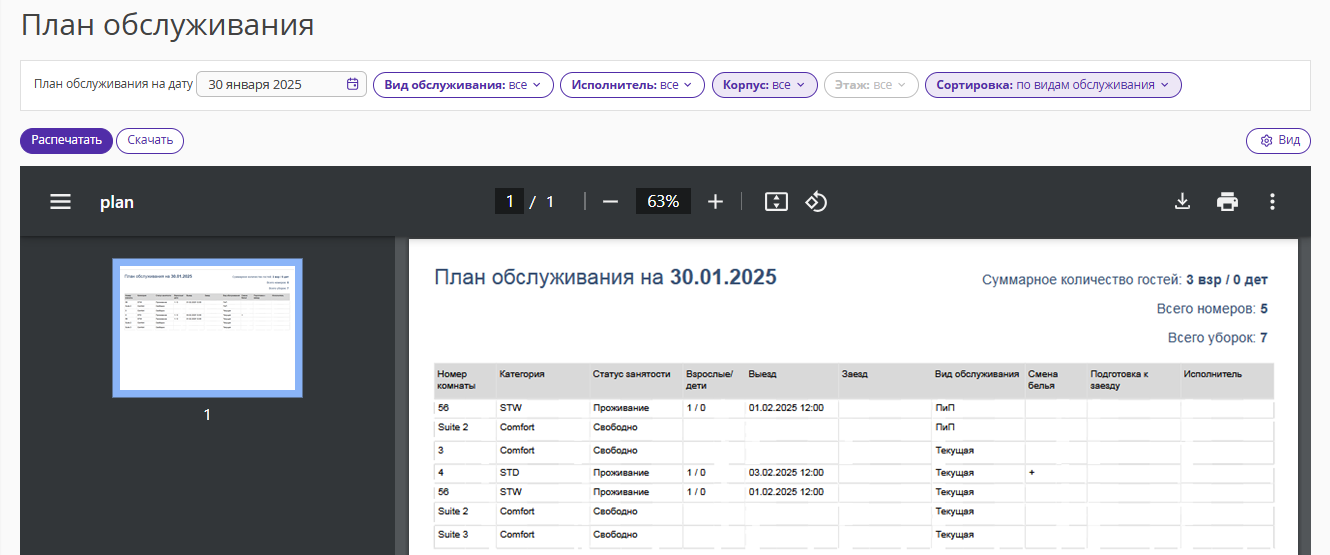1330x555 pixels.
Task: Edit the PDF page number field
Action: point(509,201)
